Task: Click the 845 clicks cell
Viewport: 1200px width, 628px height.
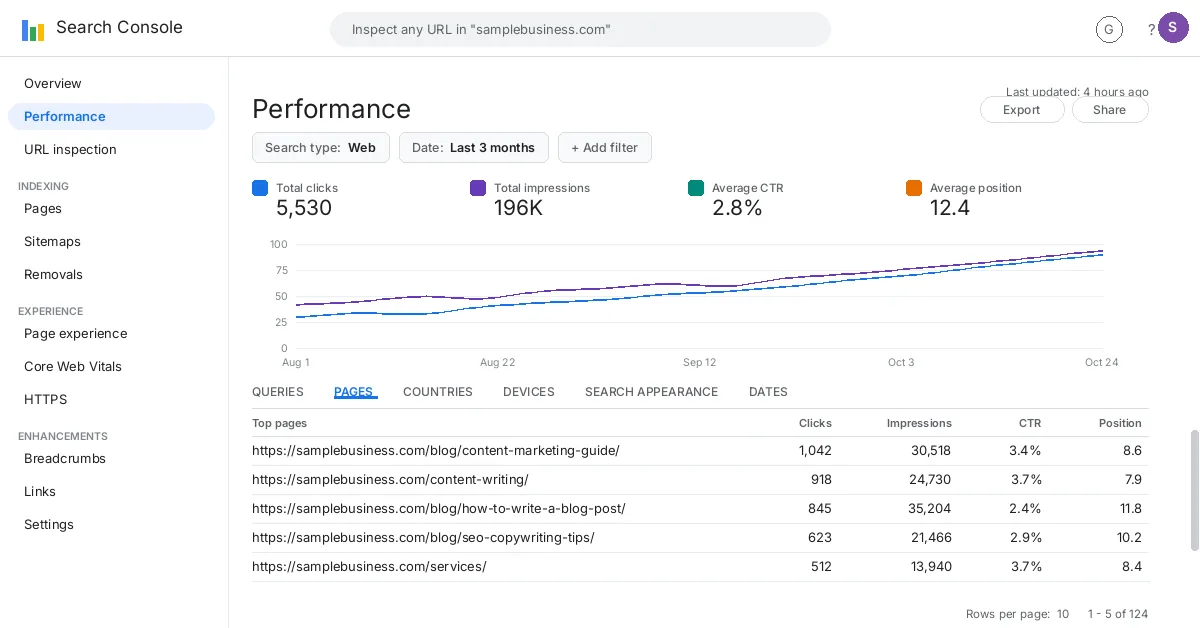Action: point(820,509)
